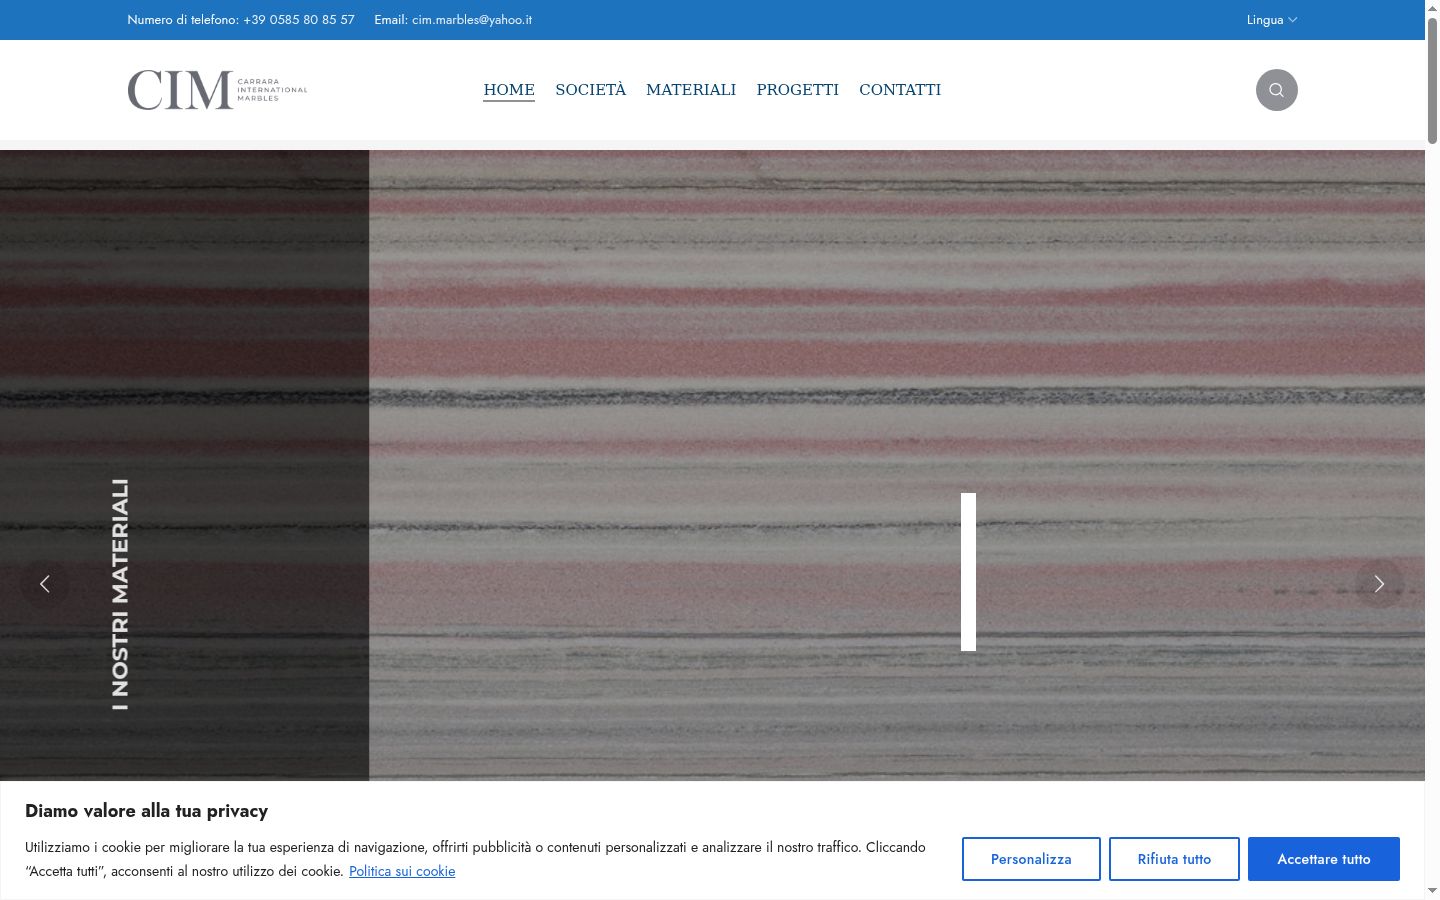This screenshot has height=900, width=1440.
Task: Click the Personalizza cookie button
Action: click(1031, 859)
